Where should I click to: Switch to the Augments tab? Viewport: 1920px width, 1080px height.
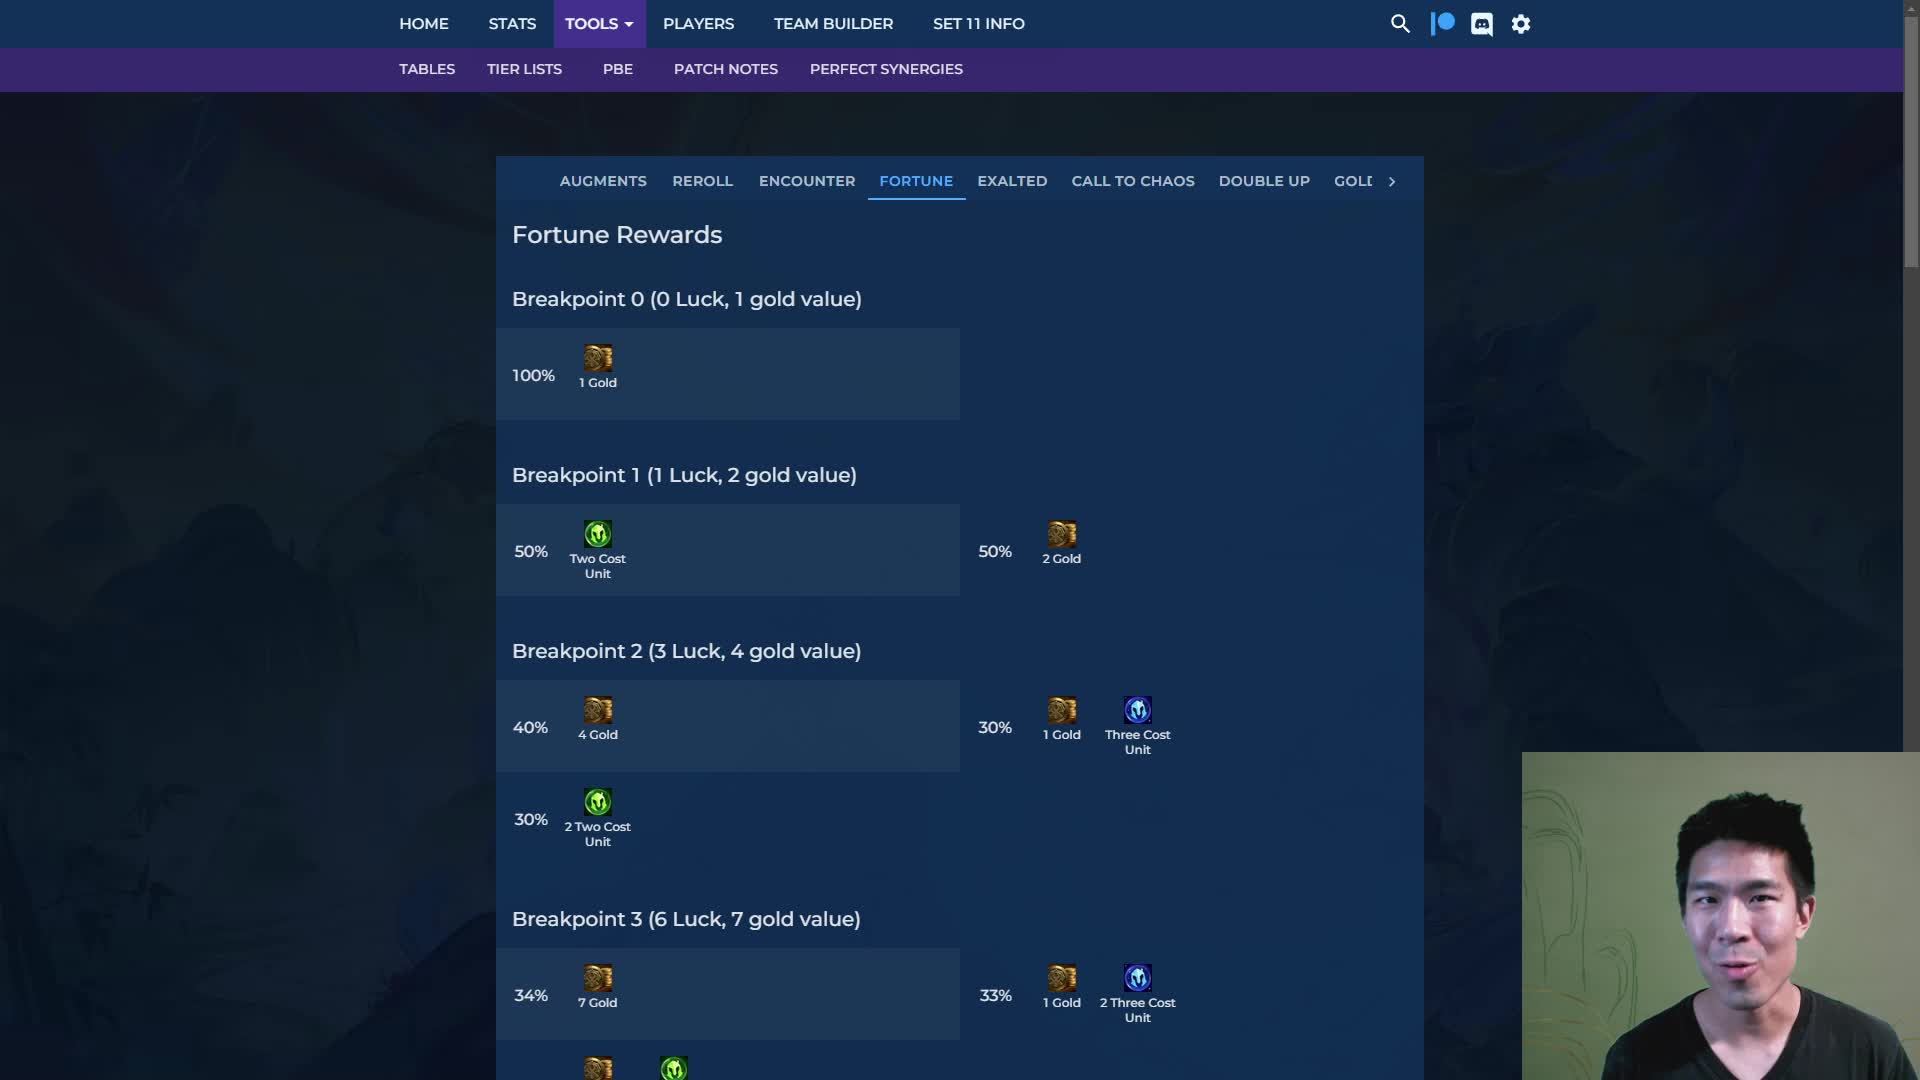tap(603, 181)
